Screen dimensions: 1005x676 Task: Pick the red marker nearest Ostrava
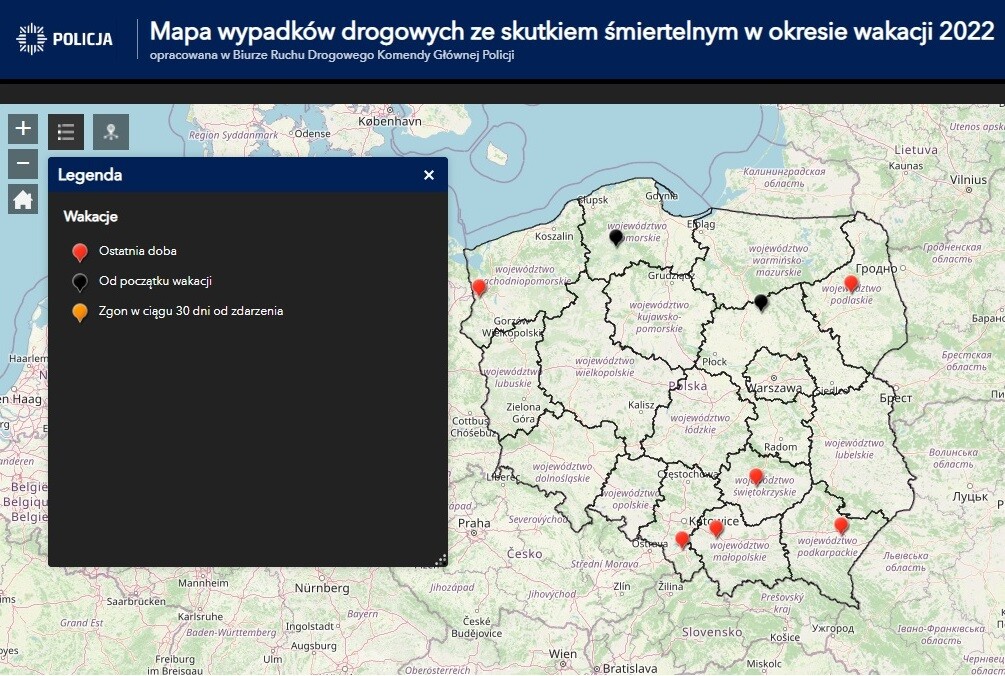pos(682,540)
